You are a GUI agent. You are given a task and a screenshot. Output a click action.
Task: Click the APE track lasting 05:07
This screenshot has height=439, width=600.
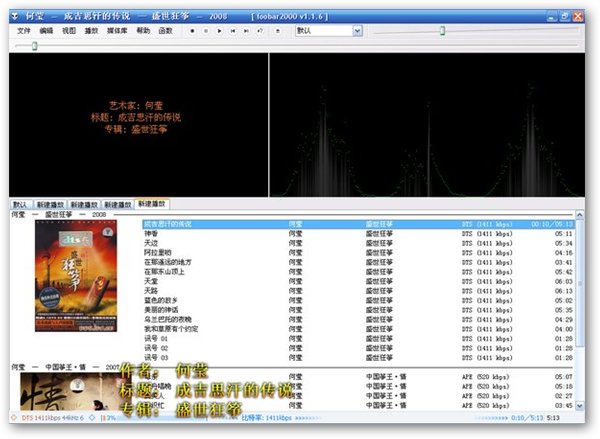(x=358, y=377)
